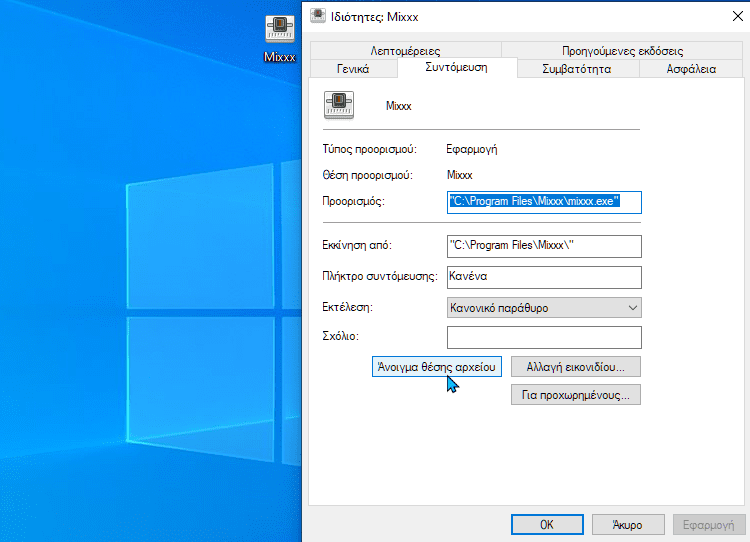The image size is (750, 542).
Task: Click the Άνοιγμα θέσης αρχείου button
Action: [437, 367]
